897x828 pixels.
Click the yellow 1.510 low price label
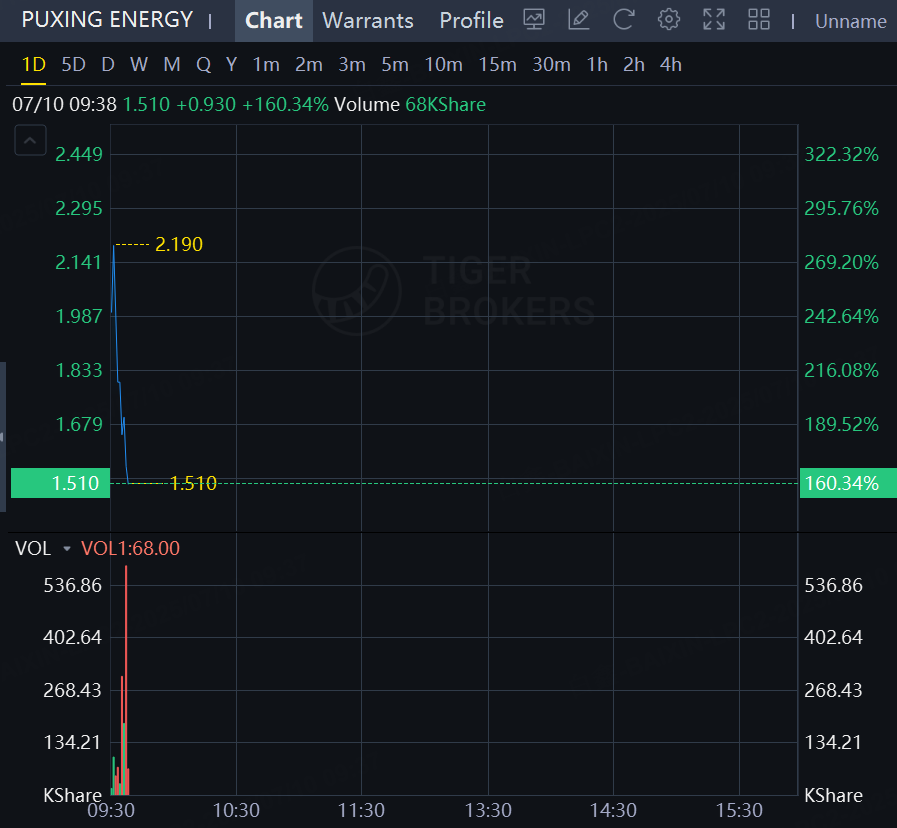[193, 484]
